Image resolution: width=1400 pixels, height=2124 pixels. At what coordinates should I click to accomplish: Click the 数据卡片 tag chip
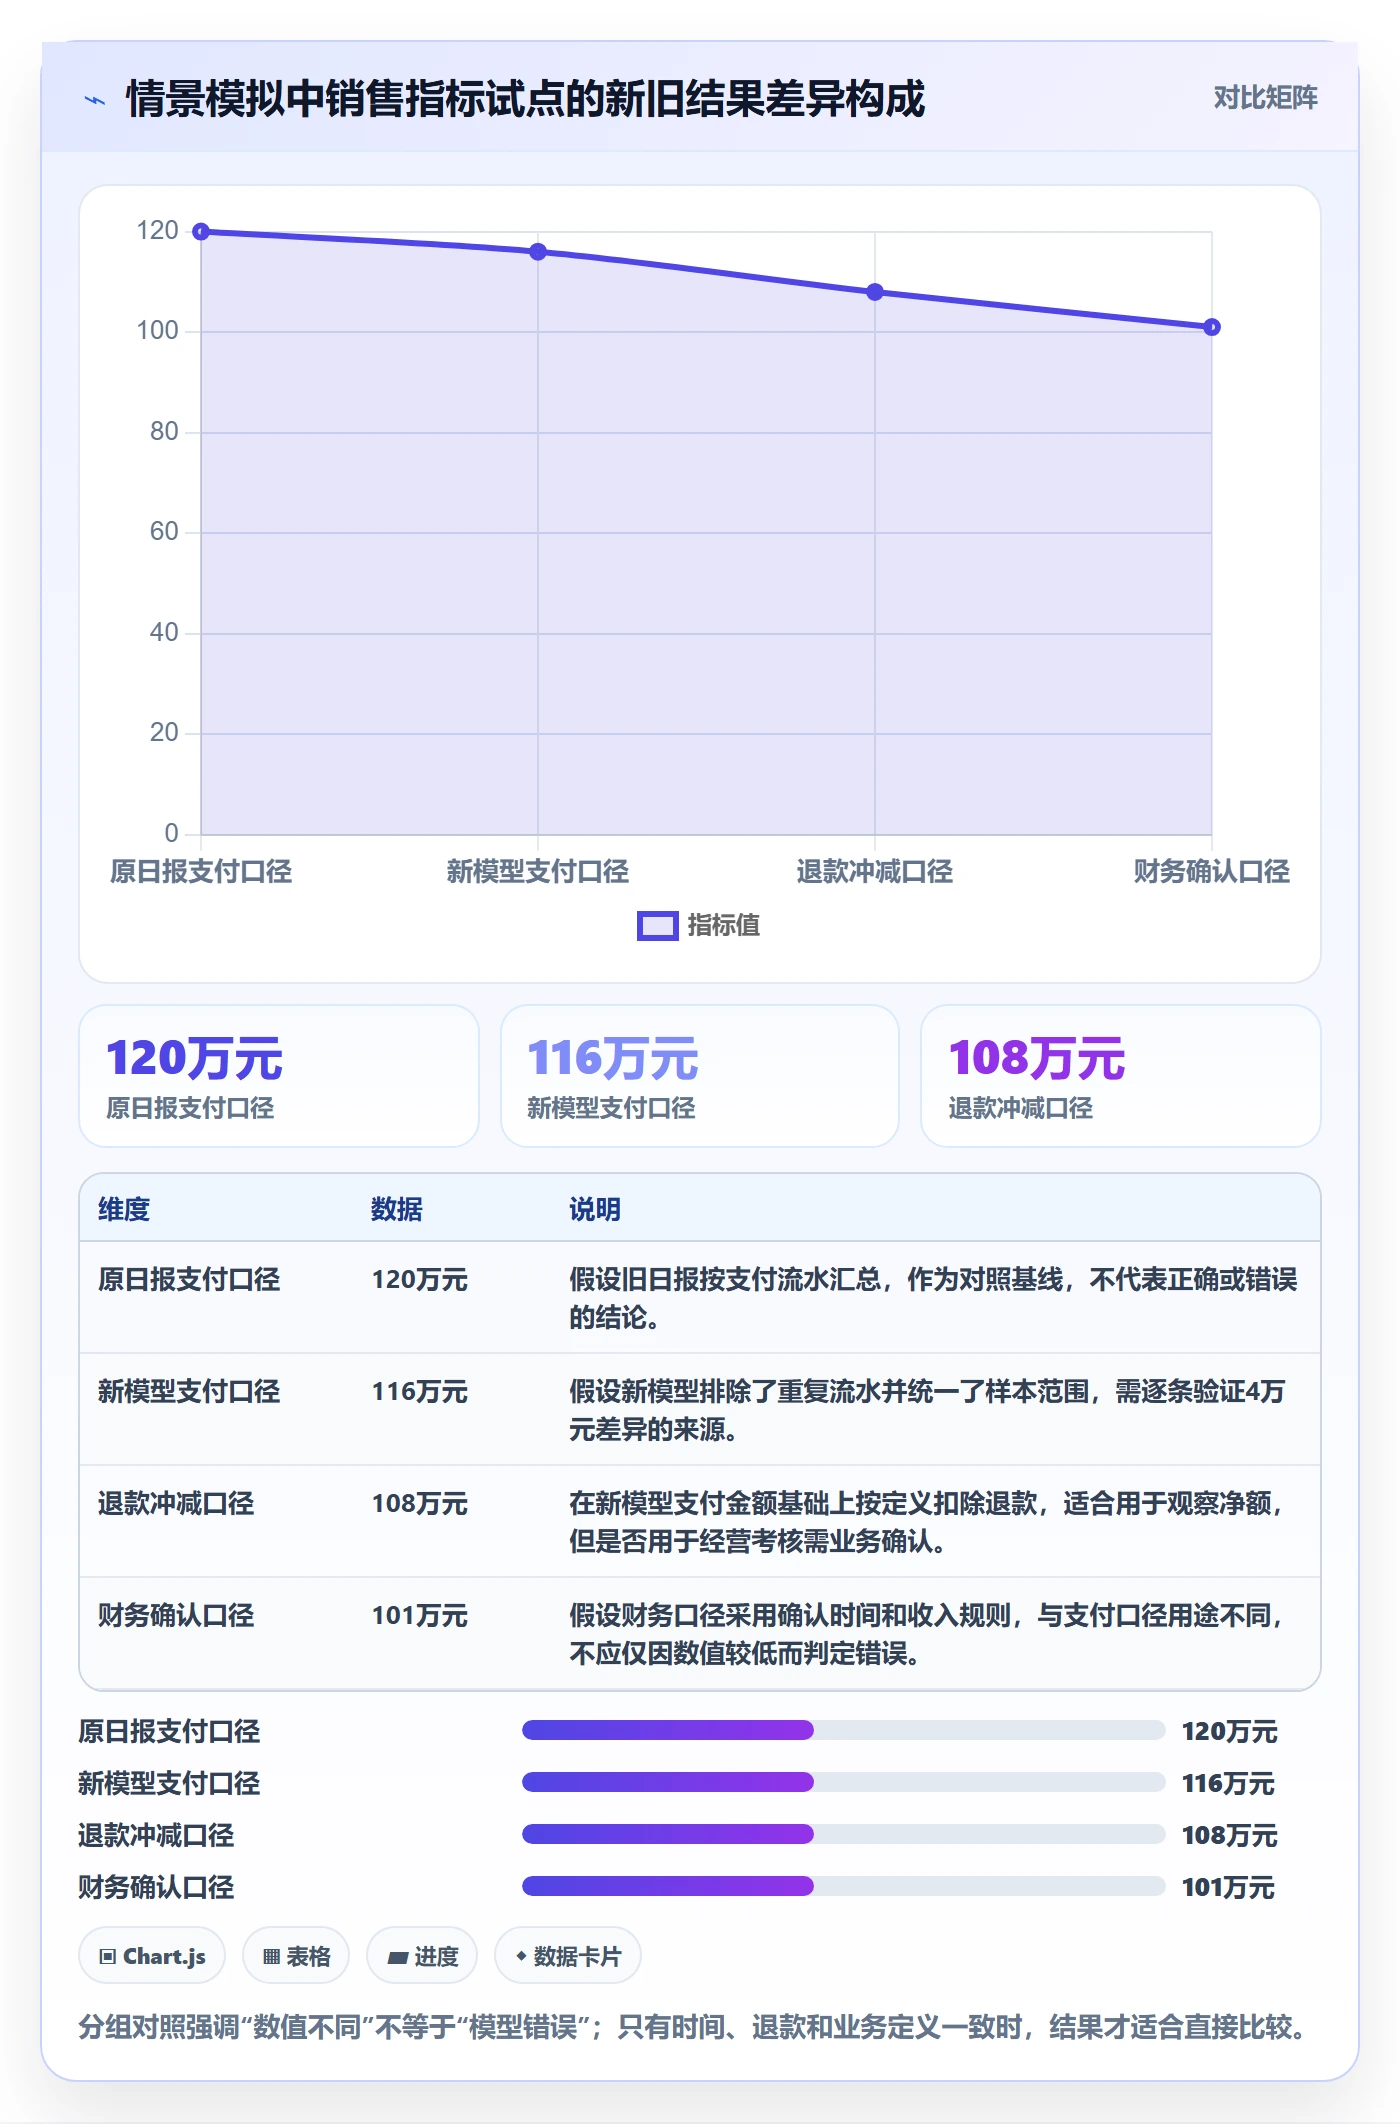[568, 1956]
